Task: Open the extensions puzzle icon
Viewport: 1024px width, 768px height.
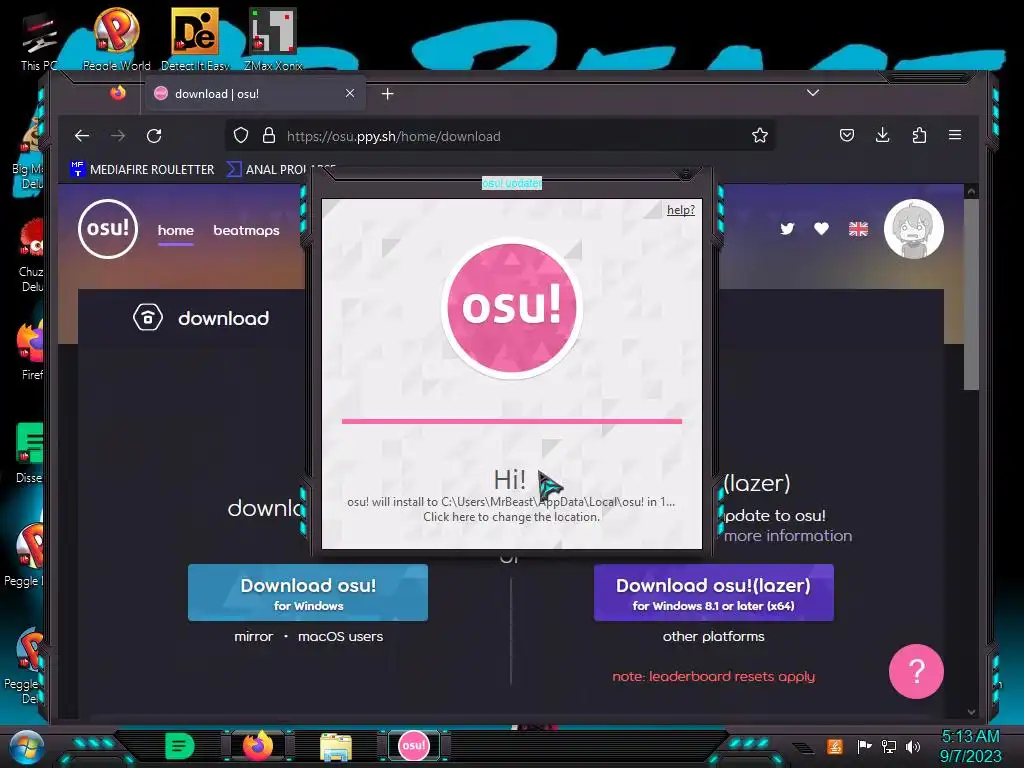Action: pyautogui.click(x=919, y=135)
